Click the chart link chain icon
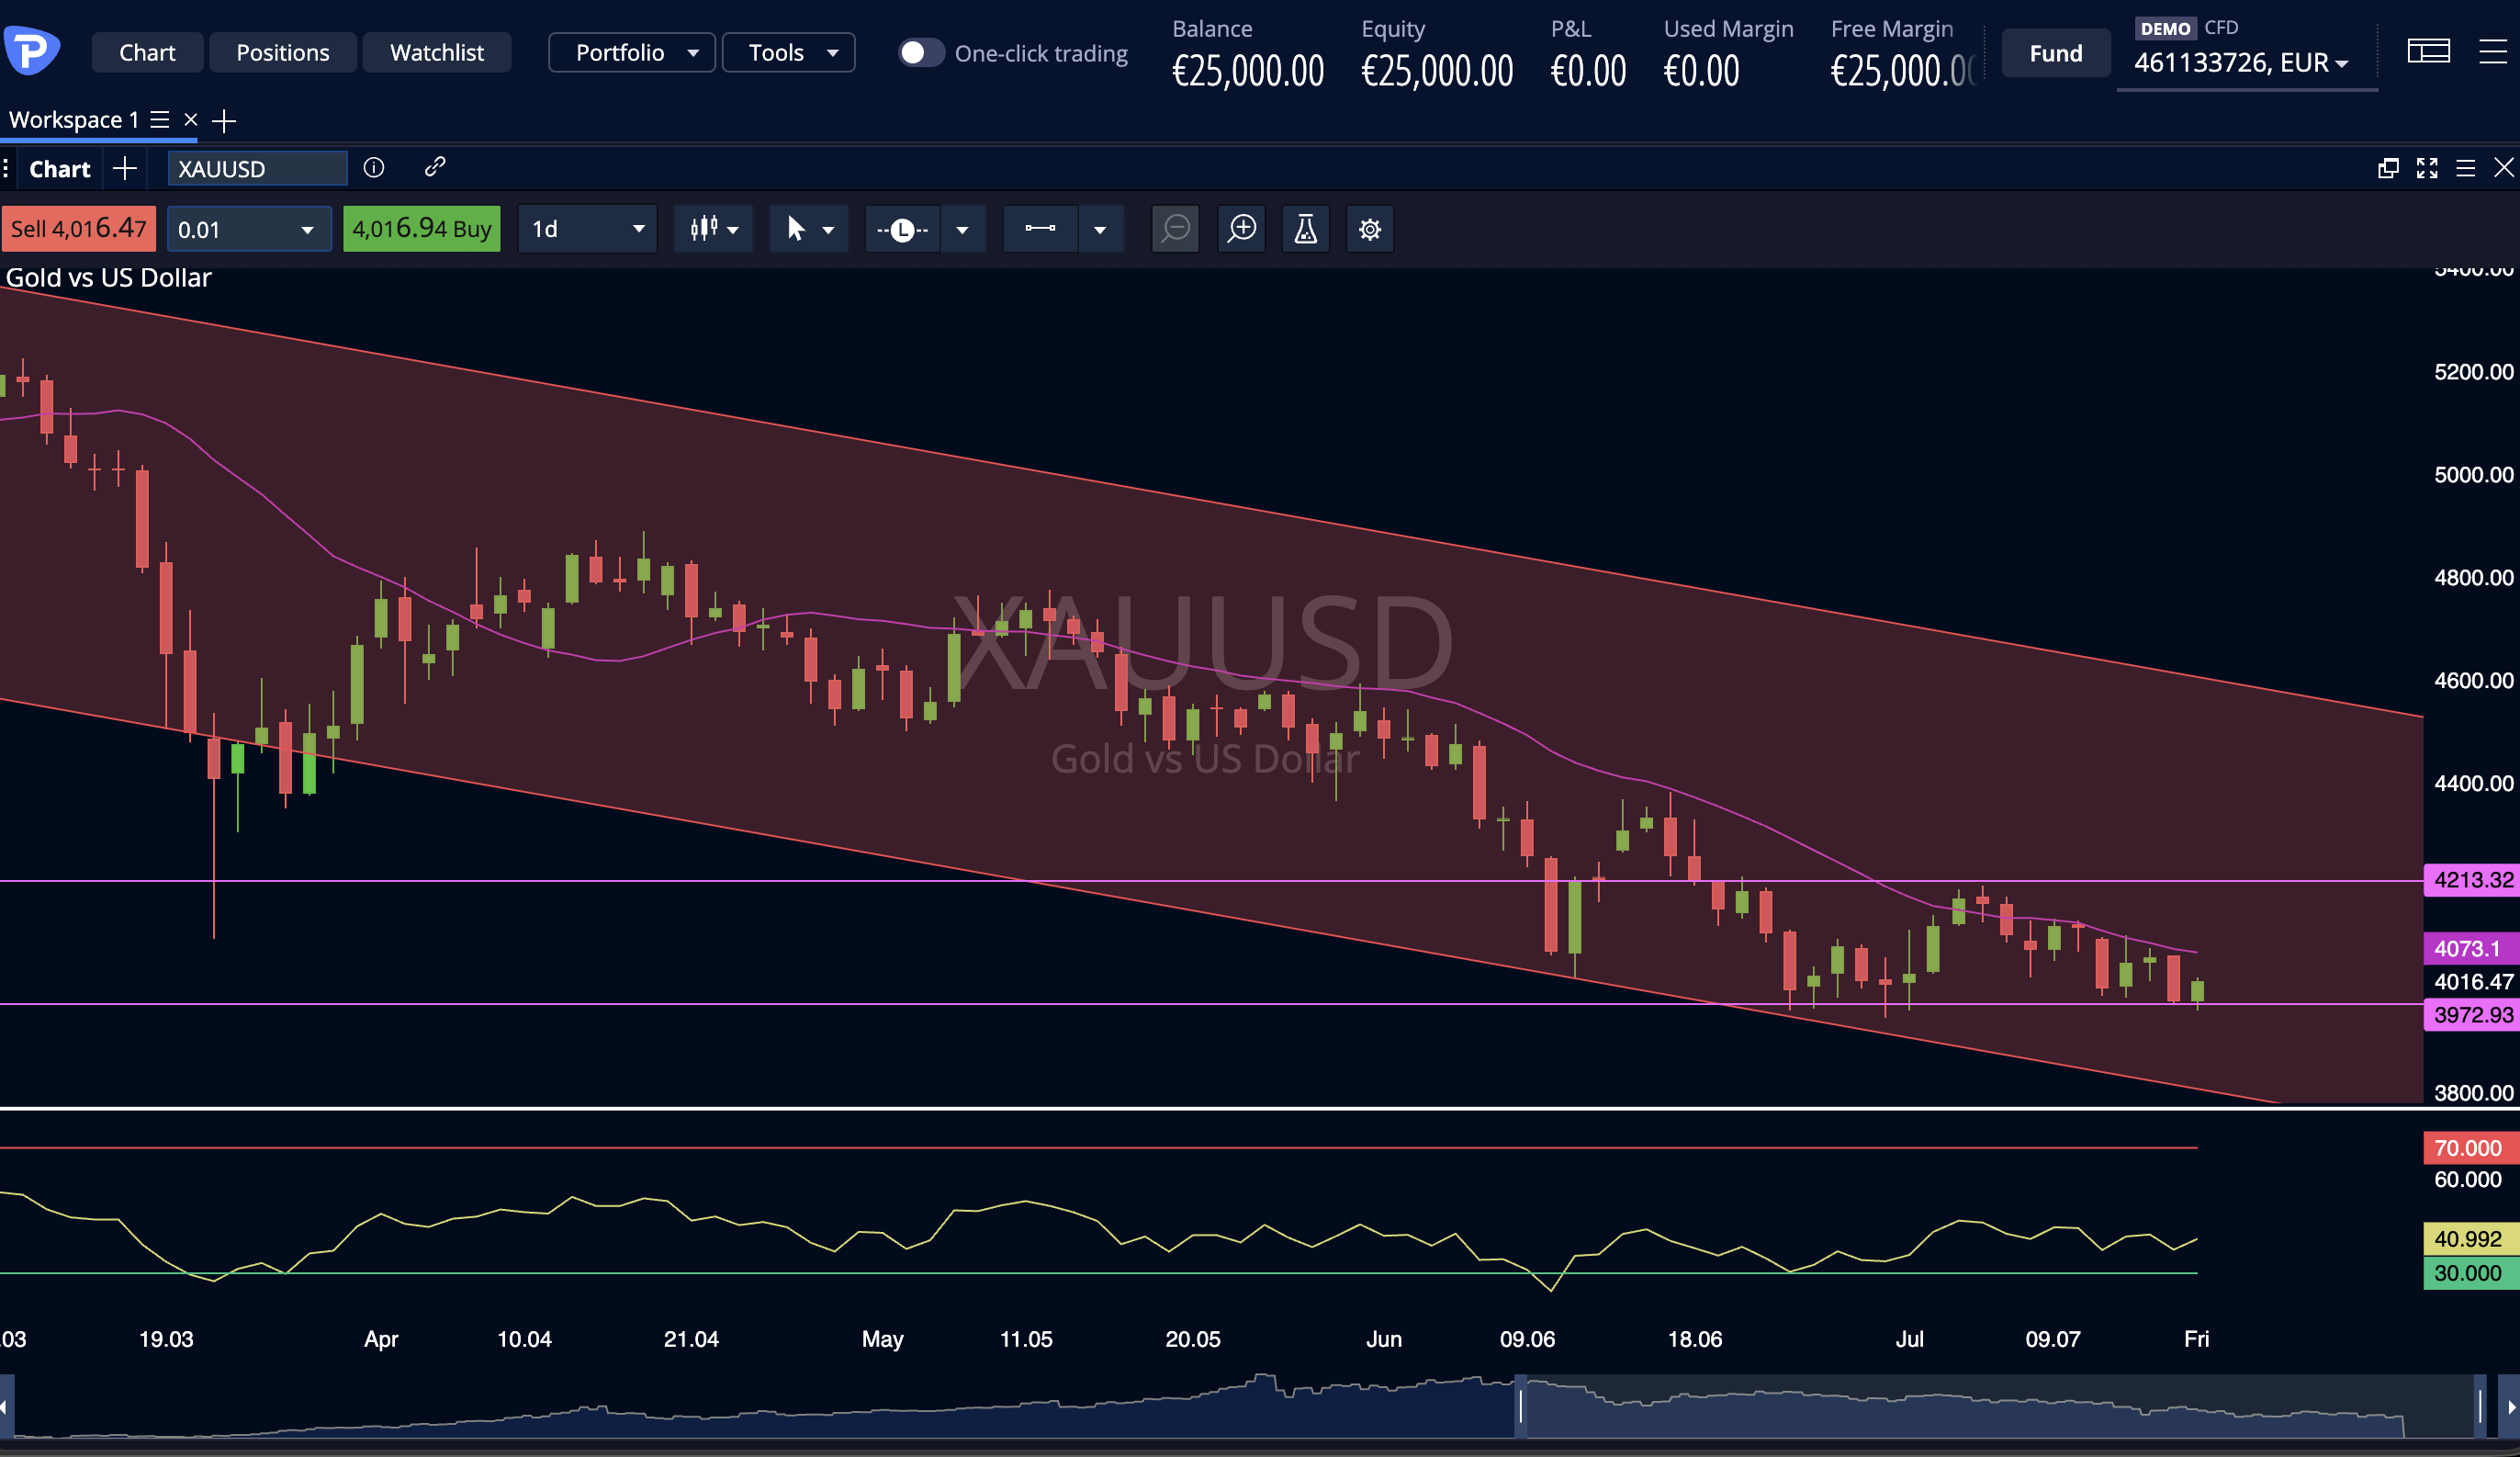 pyautogui.click(x=434, y=167)
